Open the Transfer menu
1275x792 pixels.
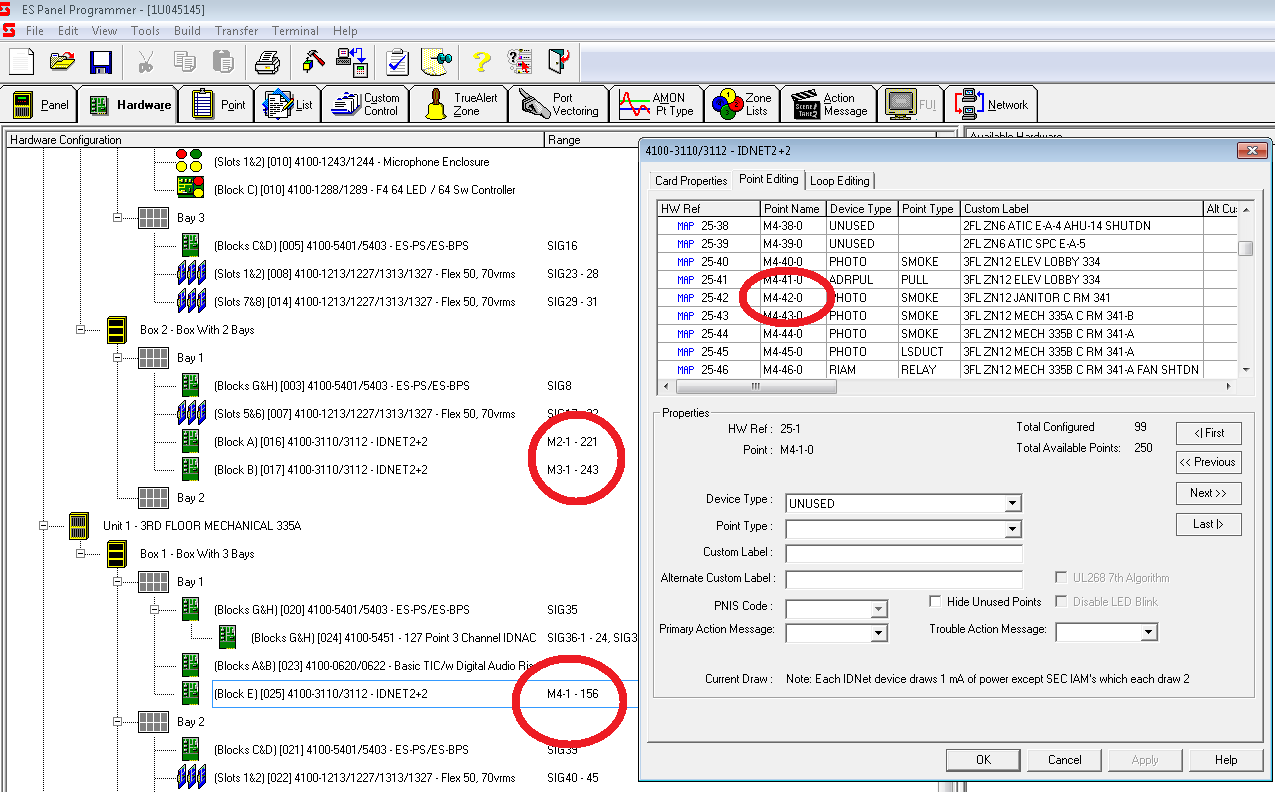236,31
